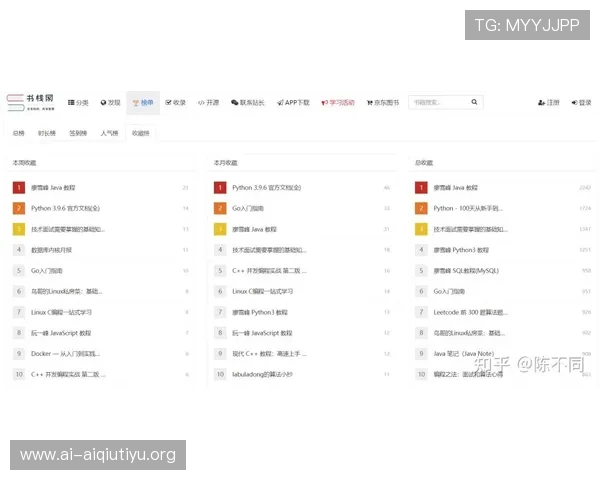Open weekly rank 2 Python 3.9.6 官方文档
This screenshot has height=480, width=600.
coord(65,208)
